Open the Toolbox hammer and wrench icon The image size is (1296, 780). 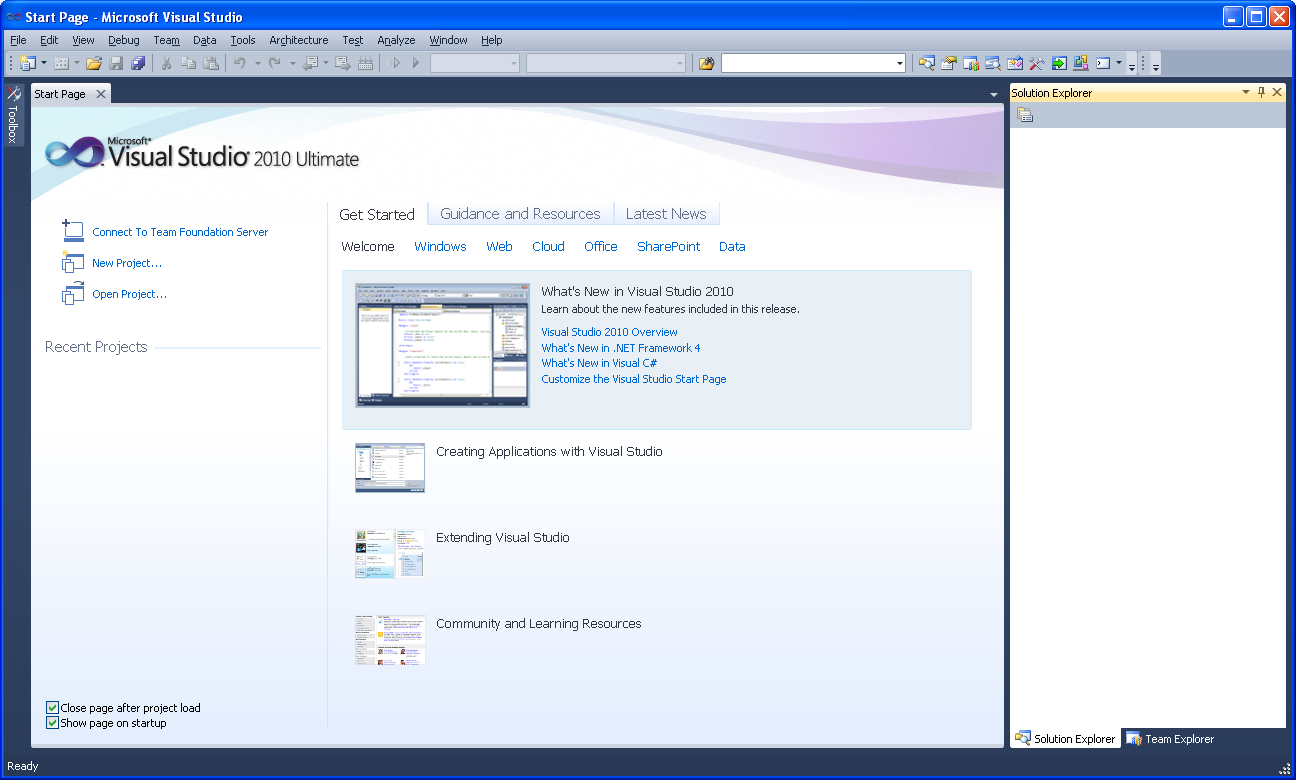click(x=1037, y=63)
